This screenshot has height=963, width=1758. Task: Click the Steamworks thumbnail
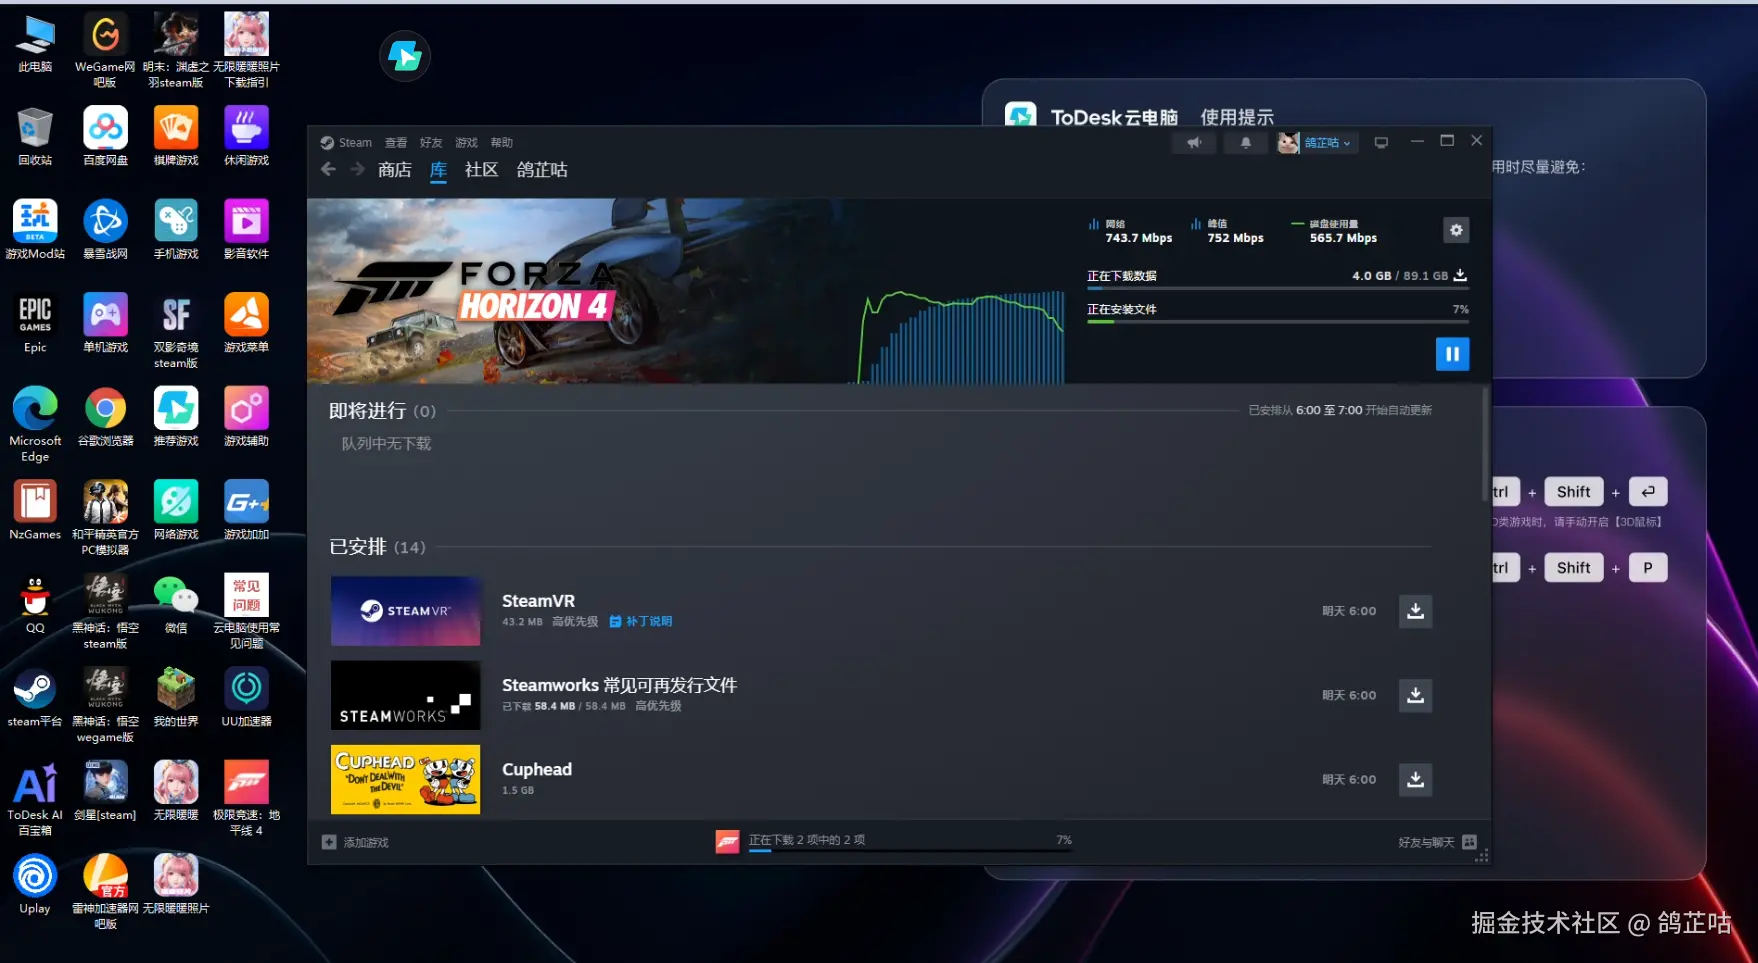coord(405,695)
